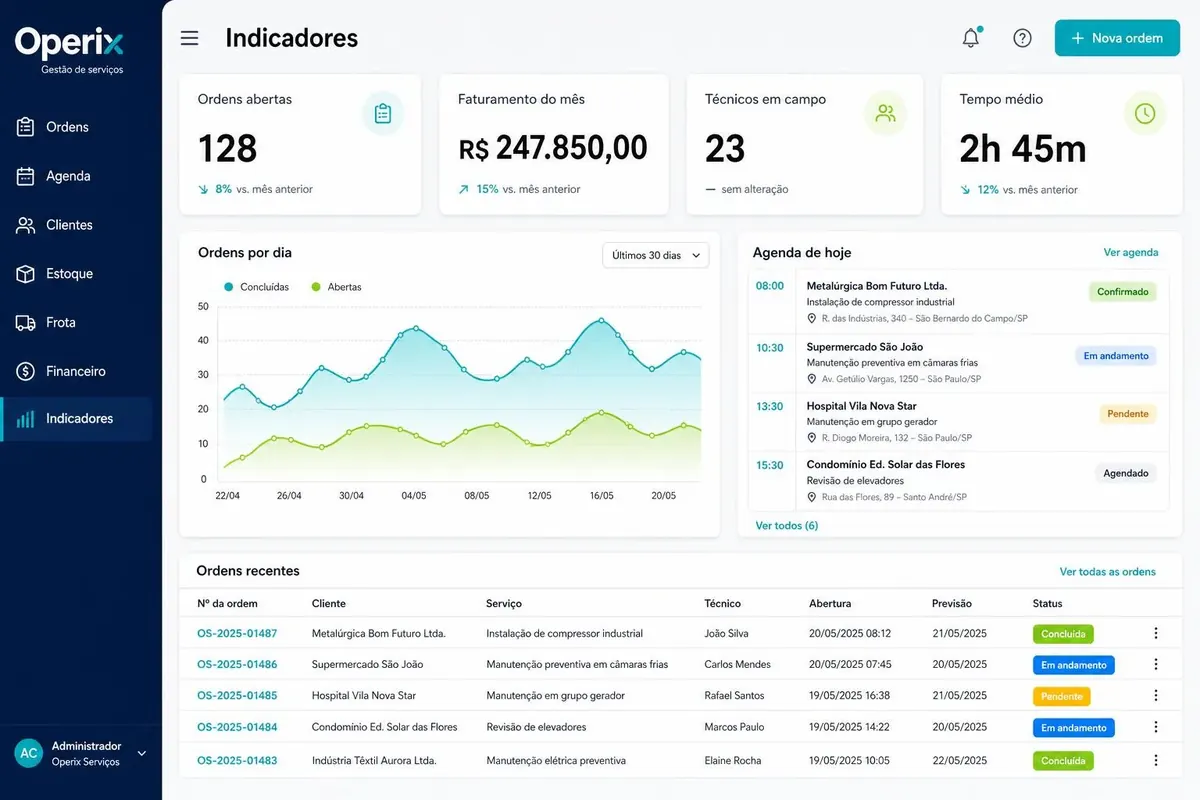Screen dimensions: 1200x800
Task: Click location pin for Av. Getúlio Vargas, 1250
Action: pyautogui.click(x=812, y=379)
